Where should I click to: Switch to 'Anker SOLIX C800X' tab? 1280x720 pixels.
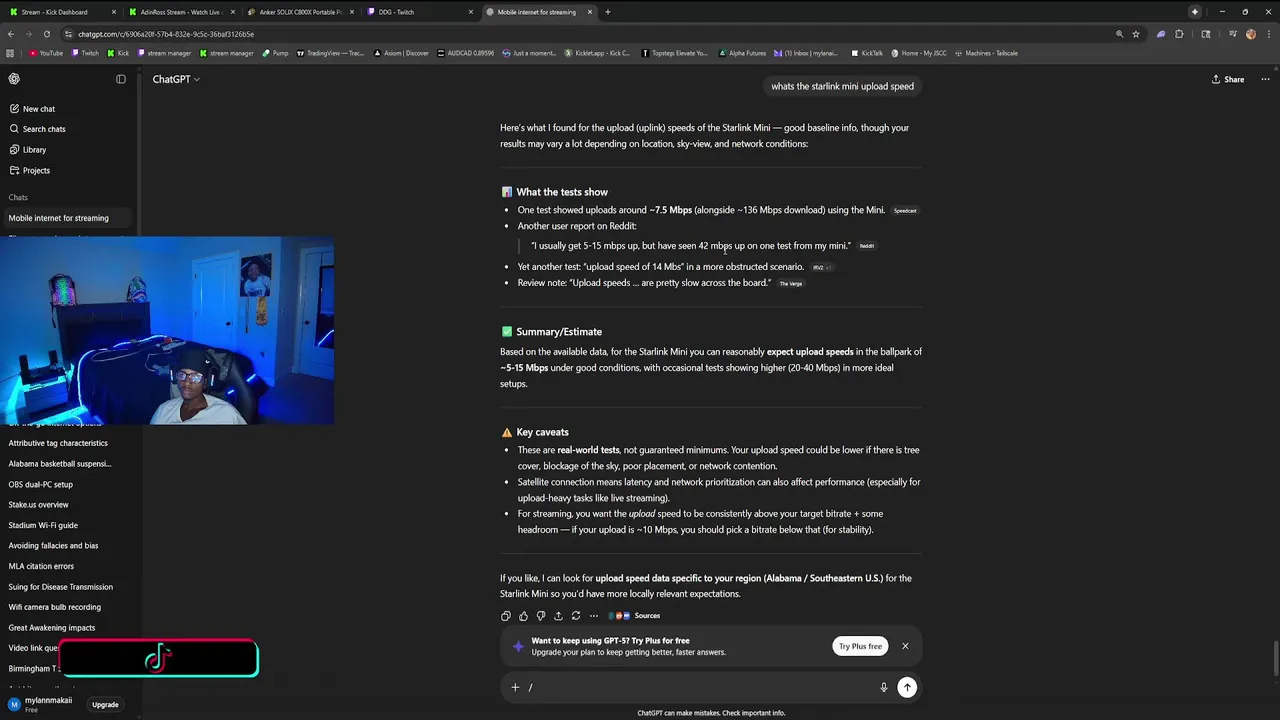coord(300,12)
